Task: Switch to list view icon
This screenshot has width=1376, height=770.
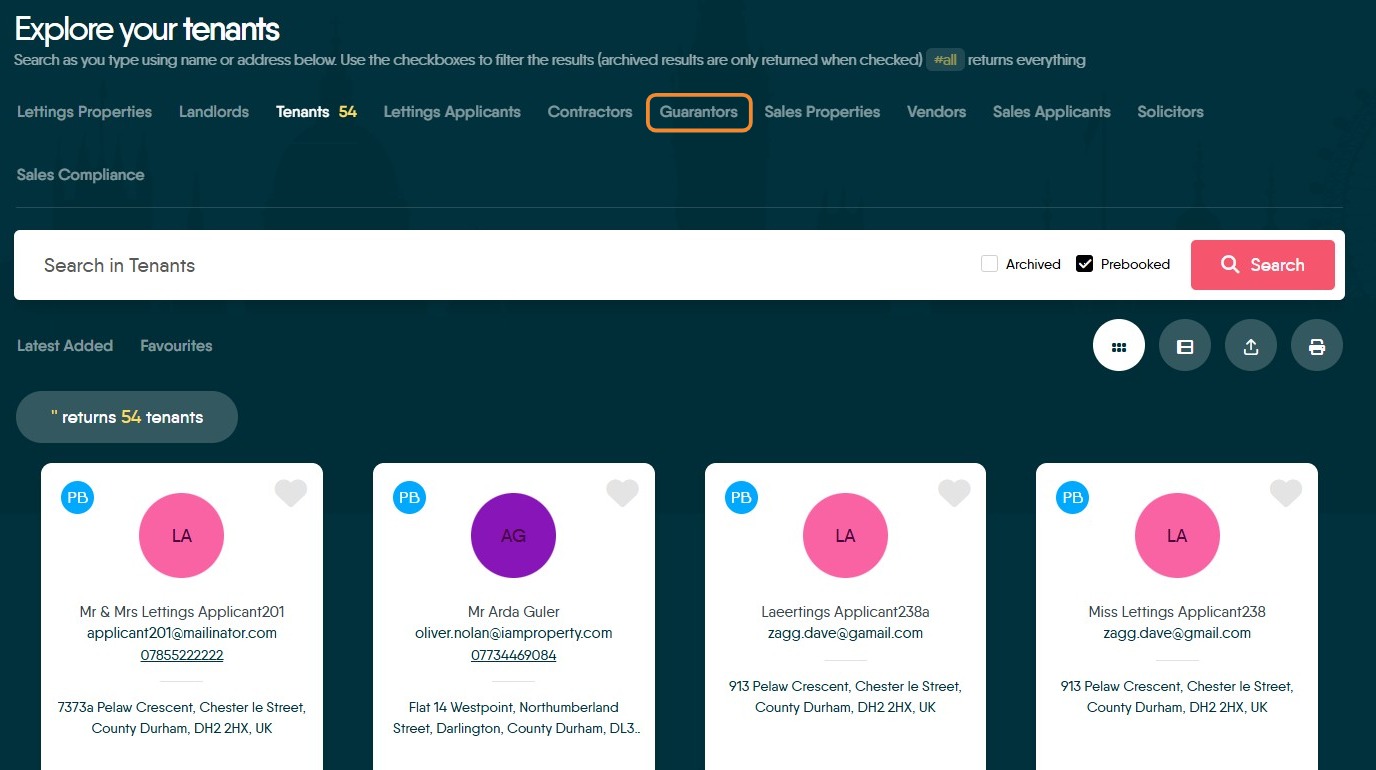Action: point(1185,345)
